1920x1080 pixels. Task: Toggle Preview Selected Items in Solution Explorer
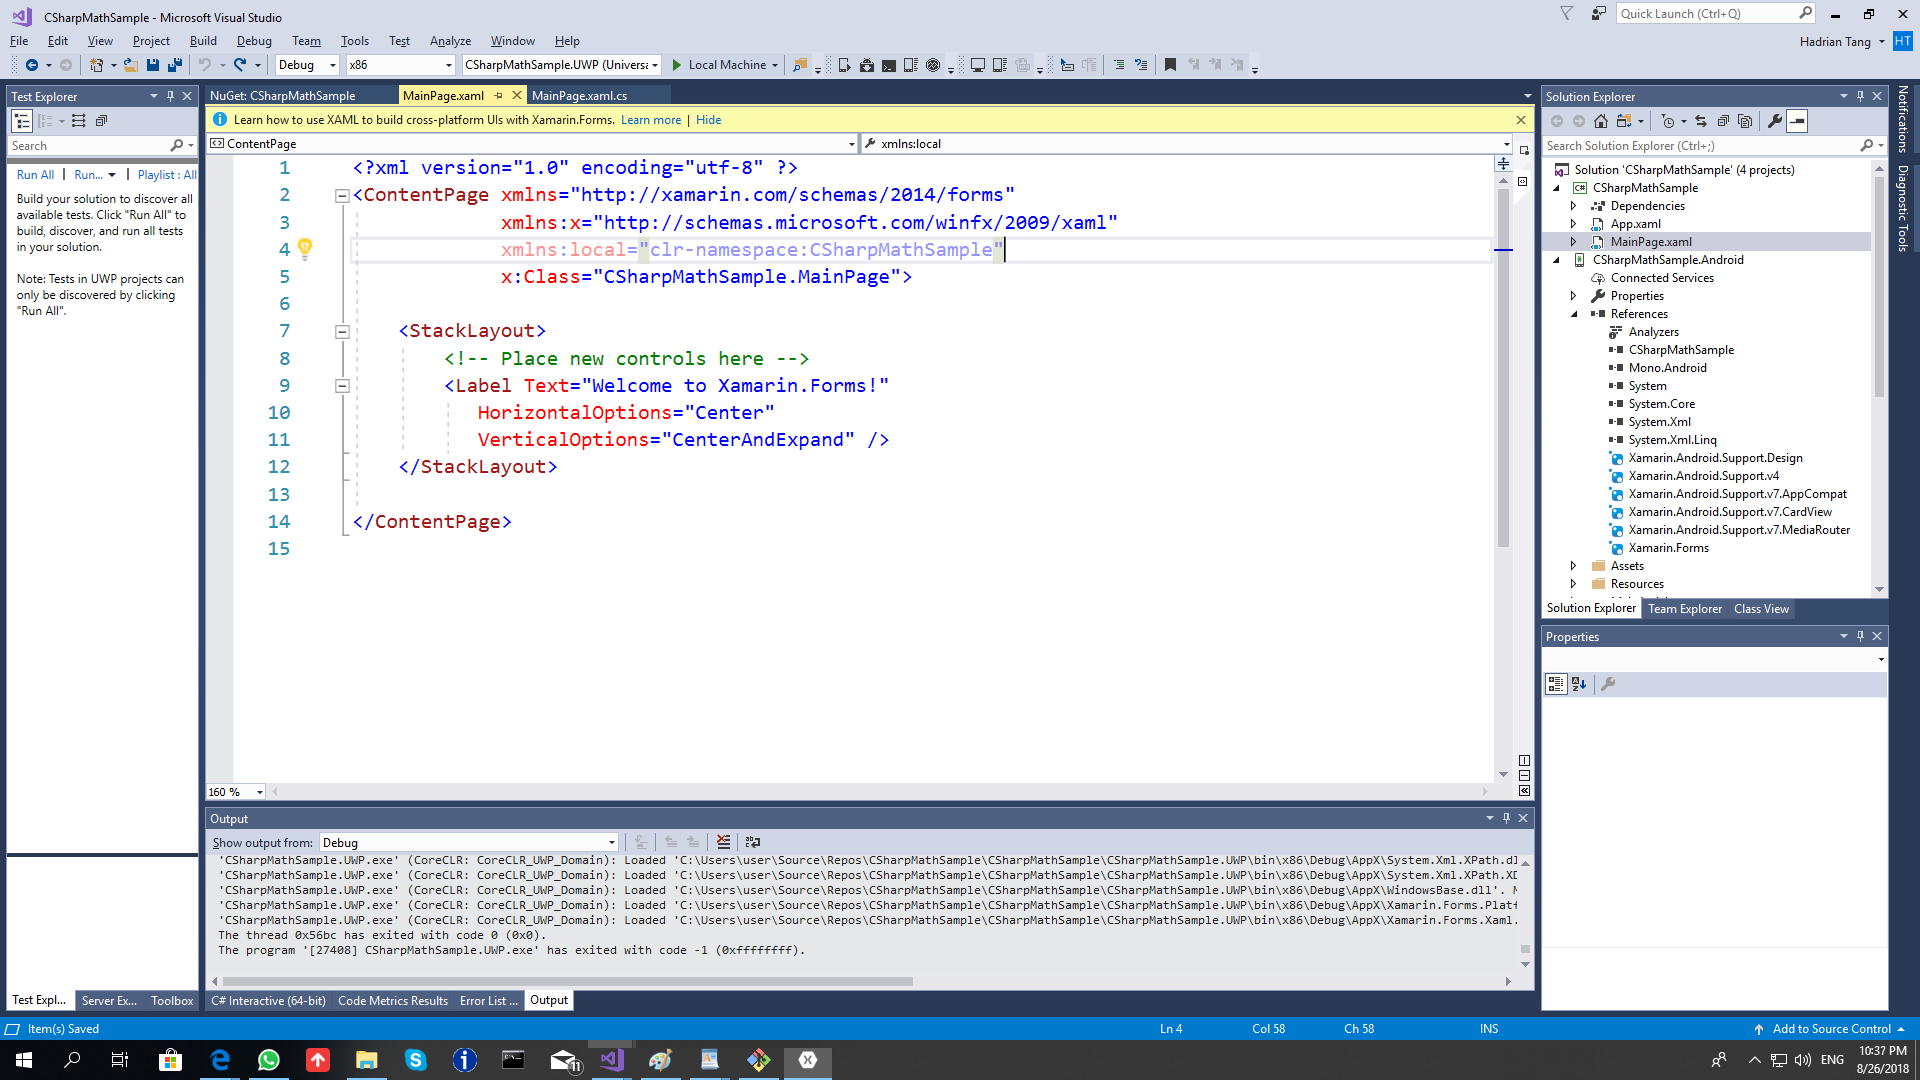coord(1797,121)
